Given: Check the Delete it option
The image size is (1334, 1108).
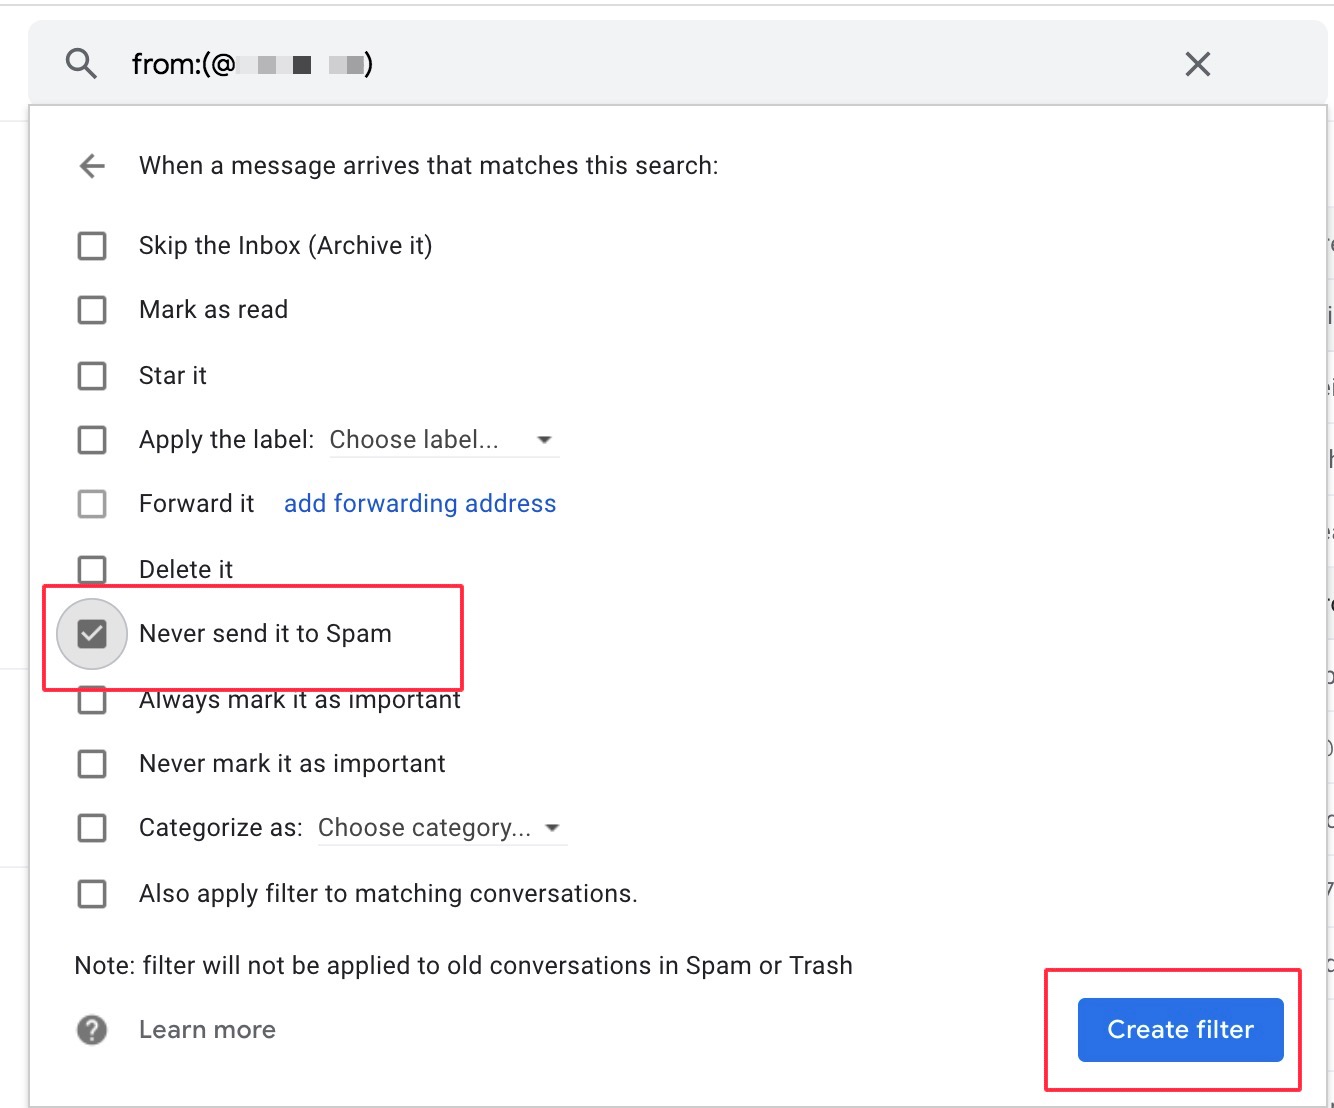Looking at the screenshot, I should (91, 568).
